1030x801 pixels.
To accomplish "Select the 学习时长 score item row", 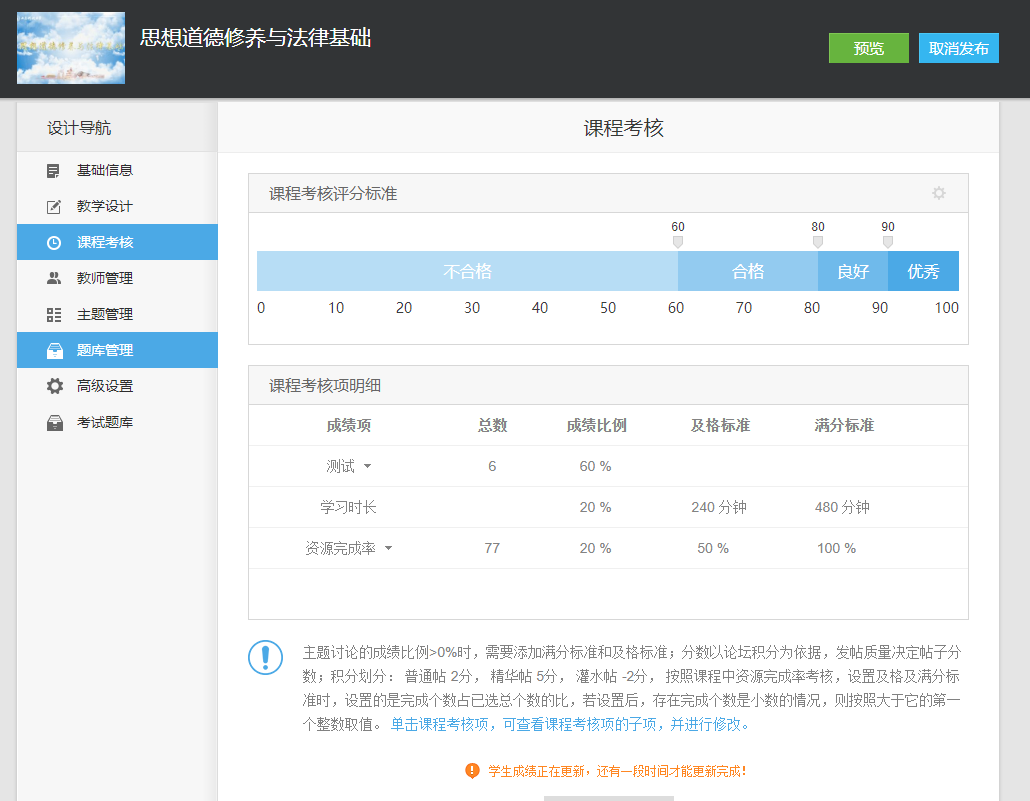I will pyautogui.click(x=348, y=508).
